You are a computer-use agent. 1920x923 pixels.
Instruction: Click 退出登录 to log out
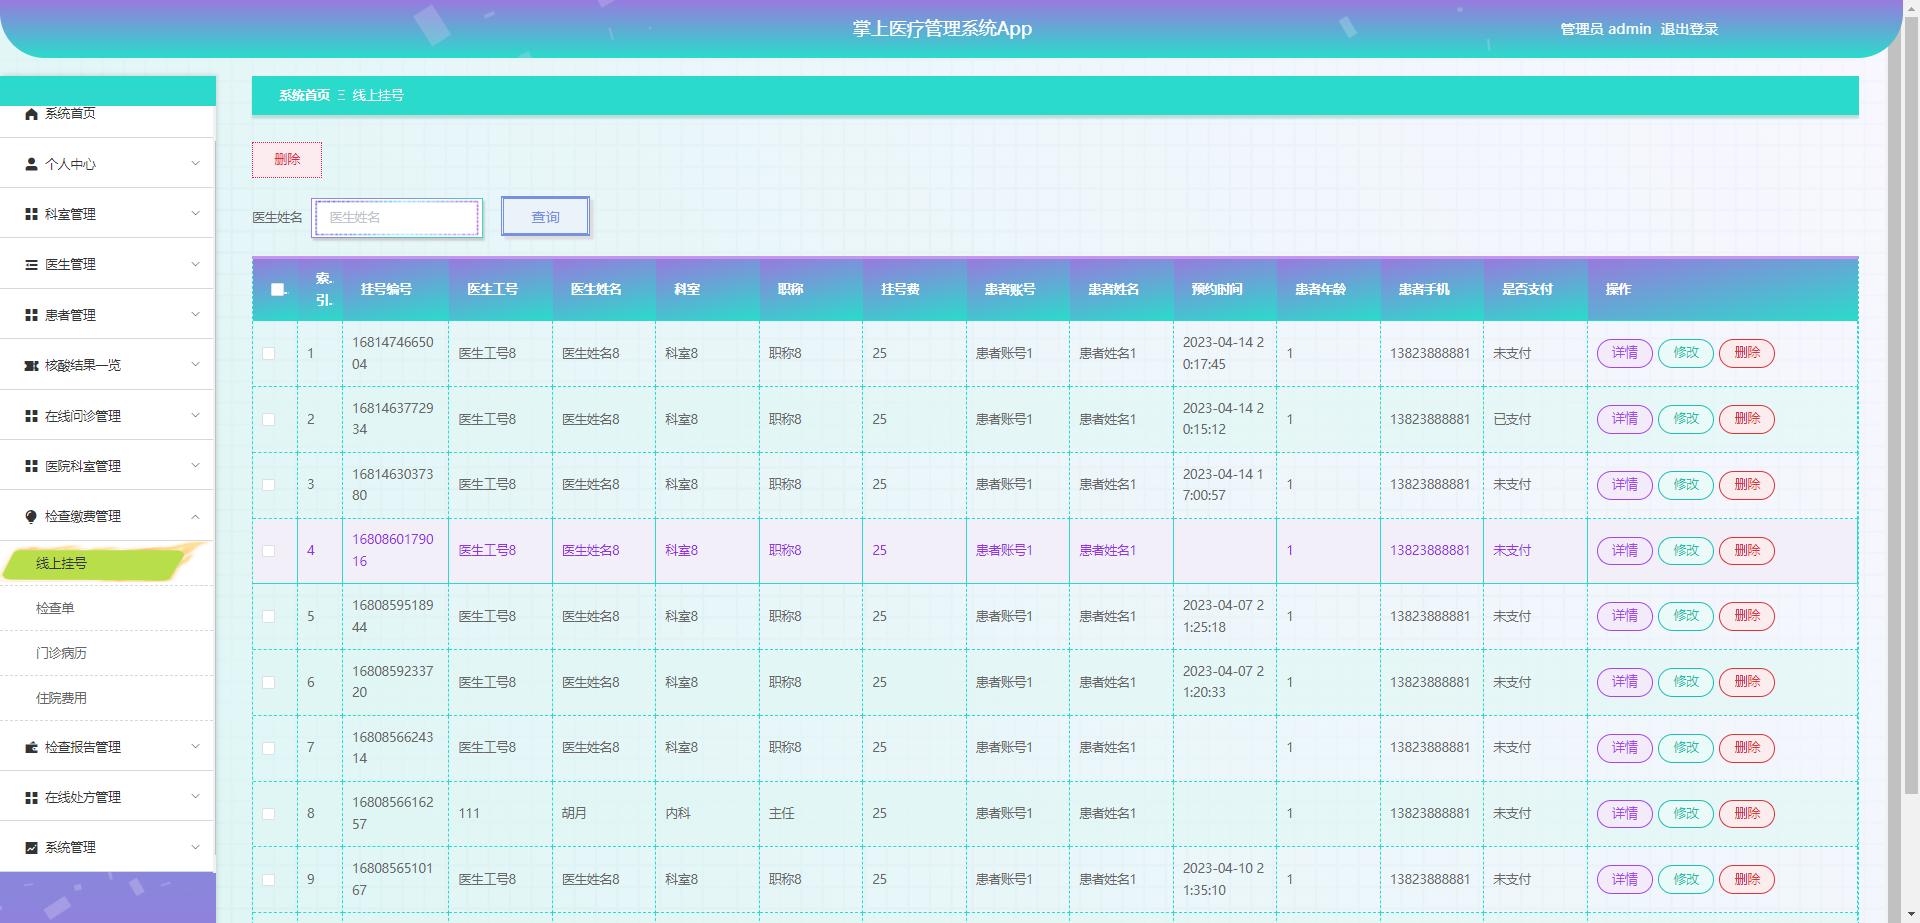1689,29
